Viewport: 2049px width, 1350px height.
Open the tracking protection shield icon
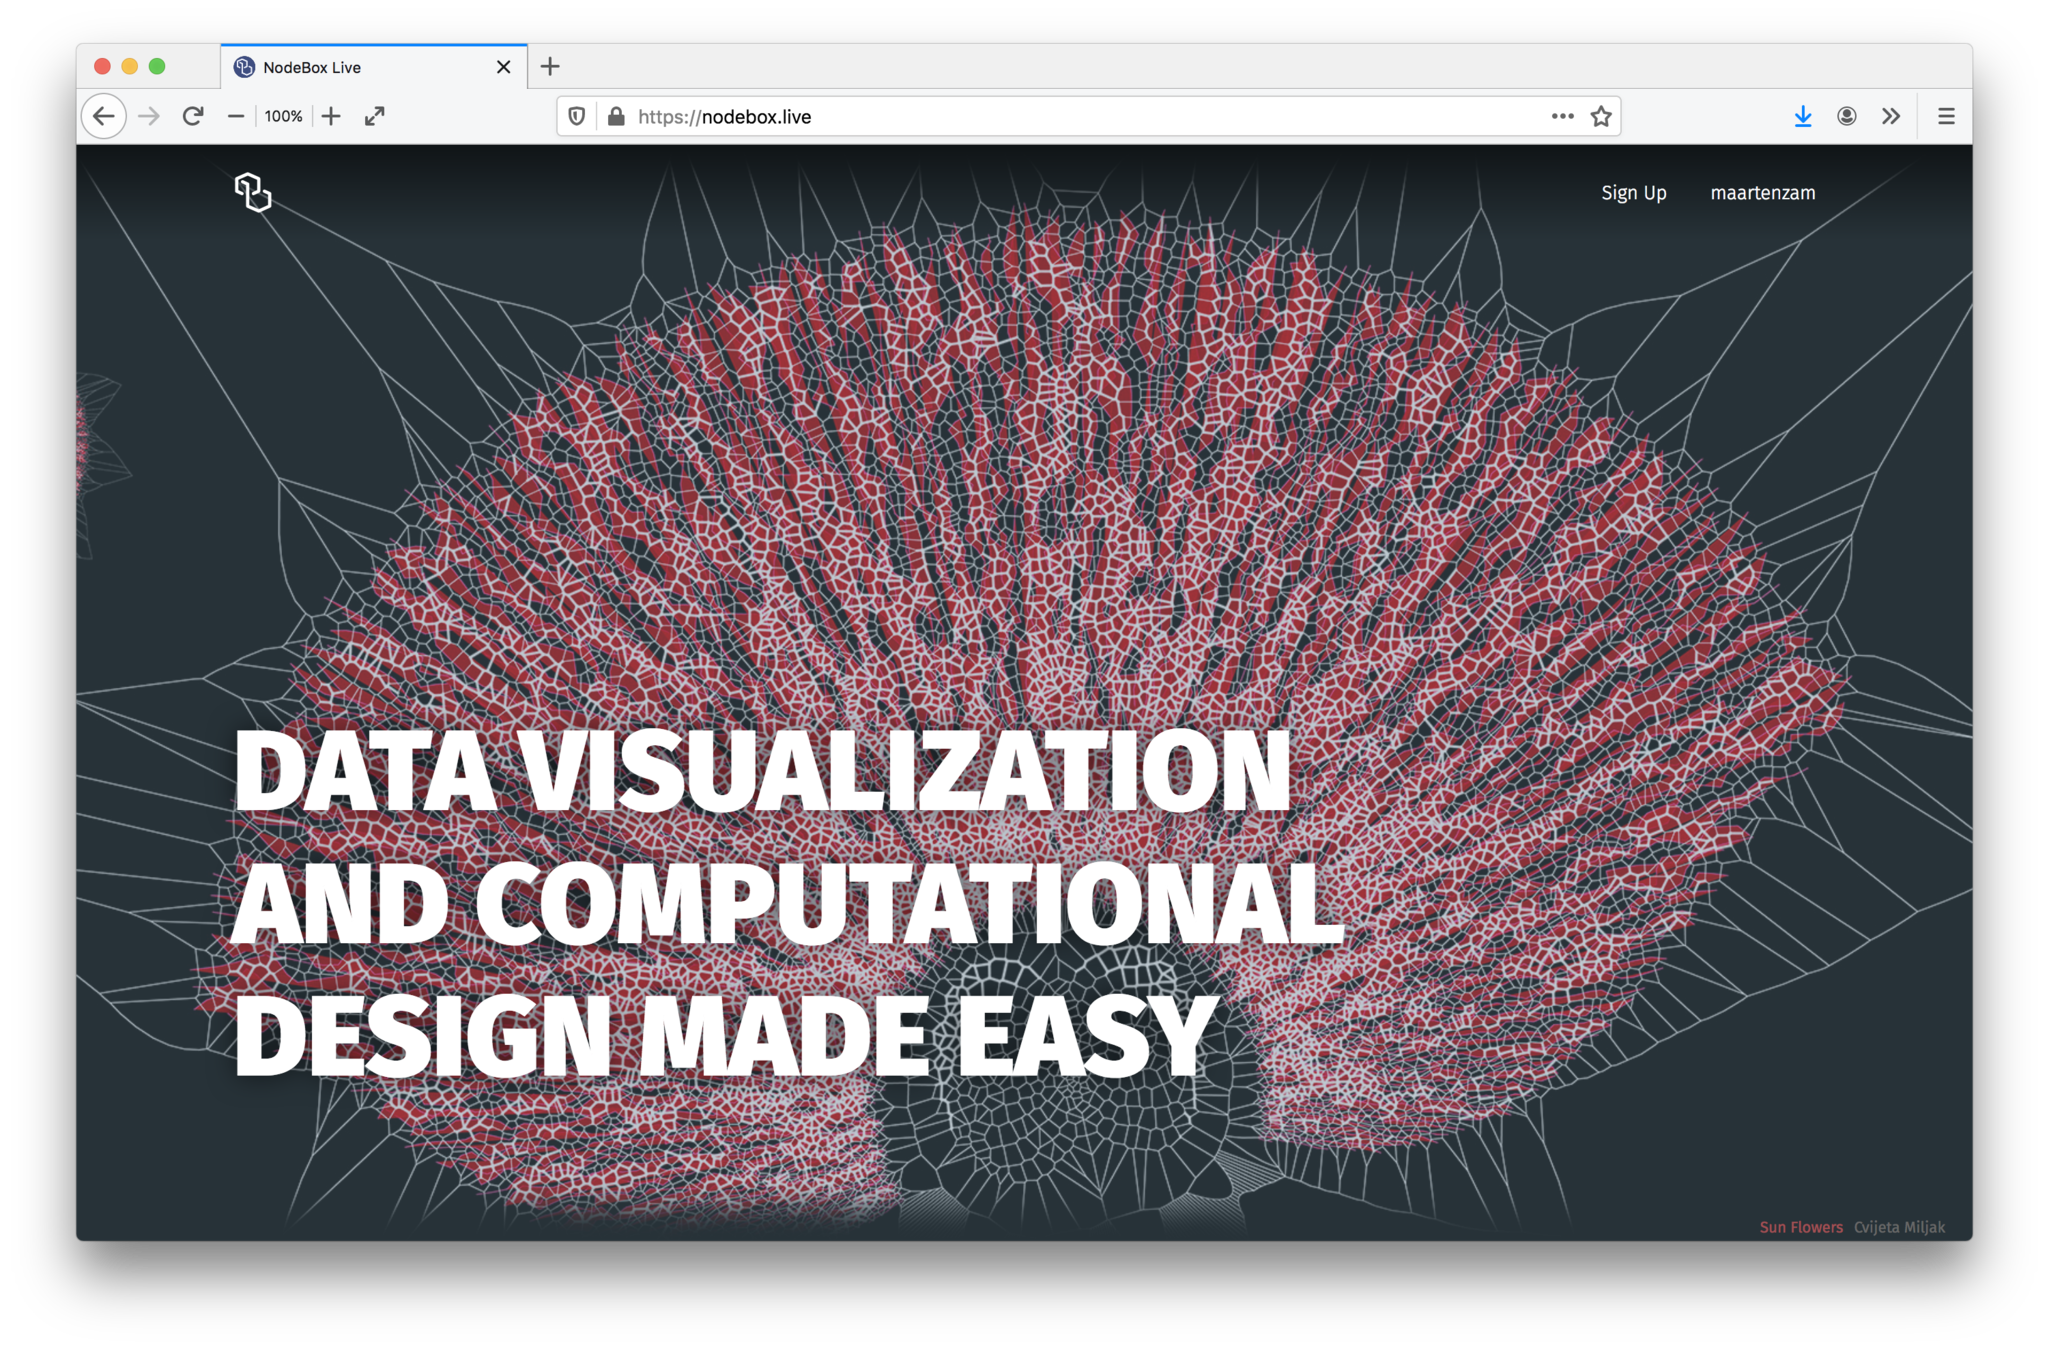click(x=577, y=116)
